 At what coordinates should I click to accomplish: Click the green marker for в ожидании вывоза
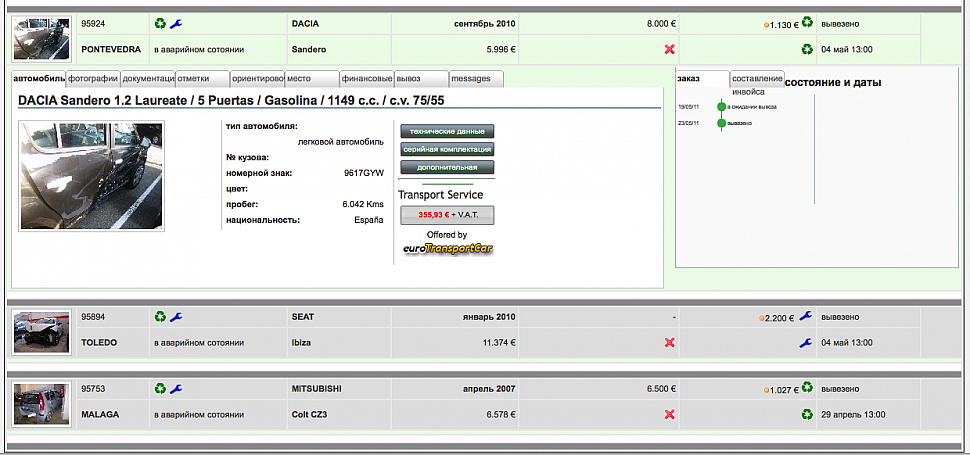[x=721, y=107]
